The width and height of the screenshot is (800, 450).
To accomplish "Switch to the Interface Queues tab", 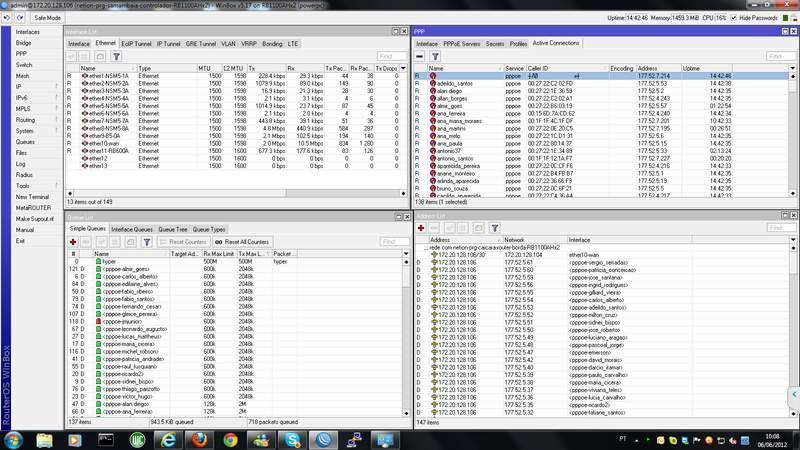I will coord(132,230).
